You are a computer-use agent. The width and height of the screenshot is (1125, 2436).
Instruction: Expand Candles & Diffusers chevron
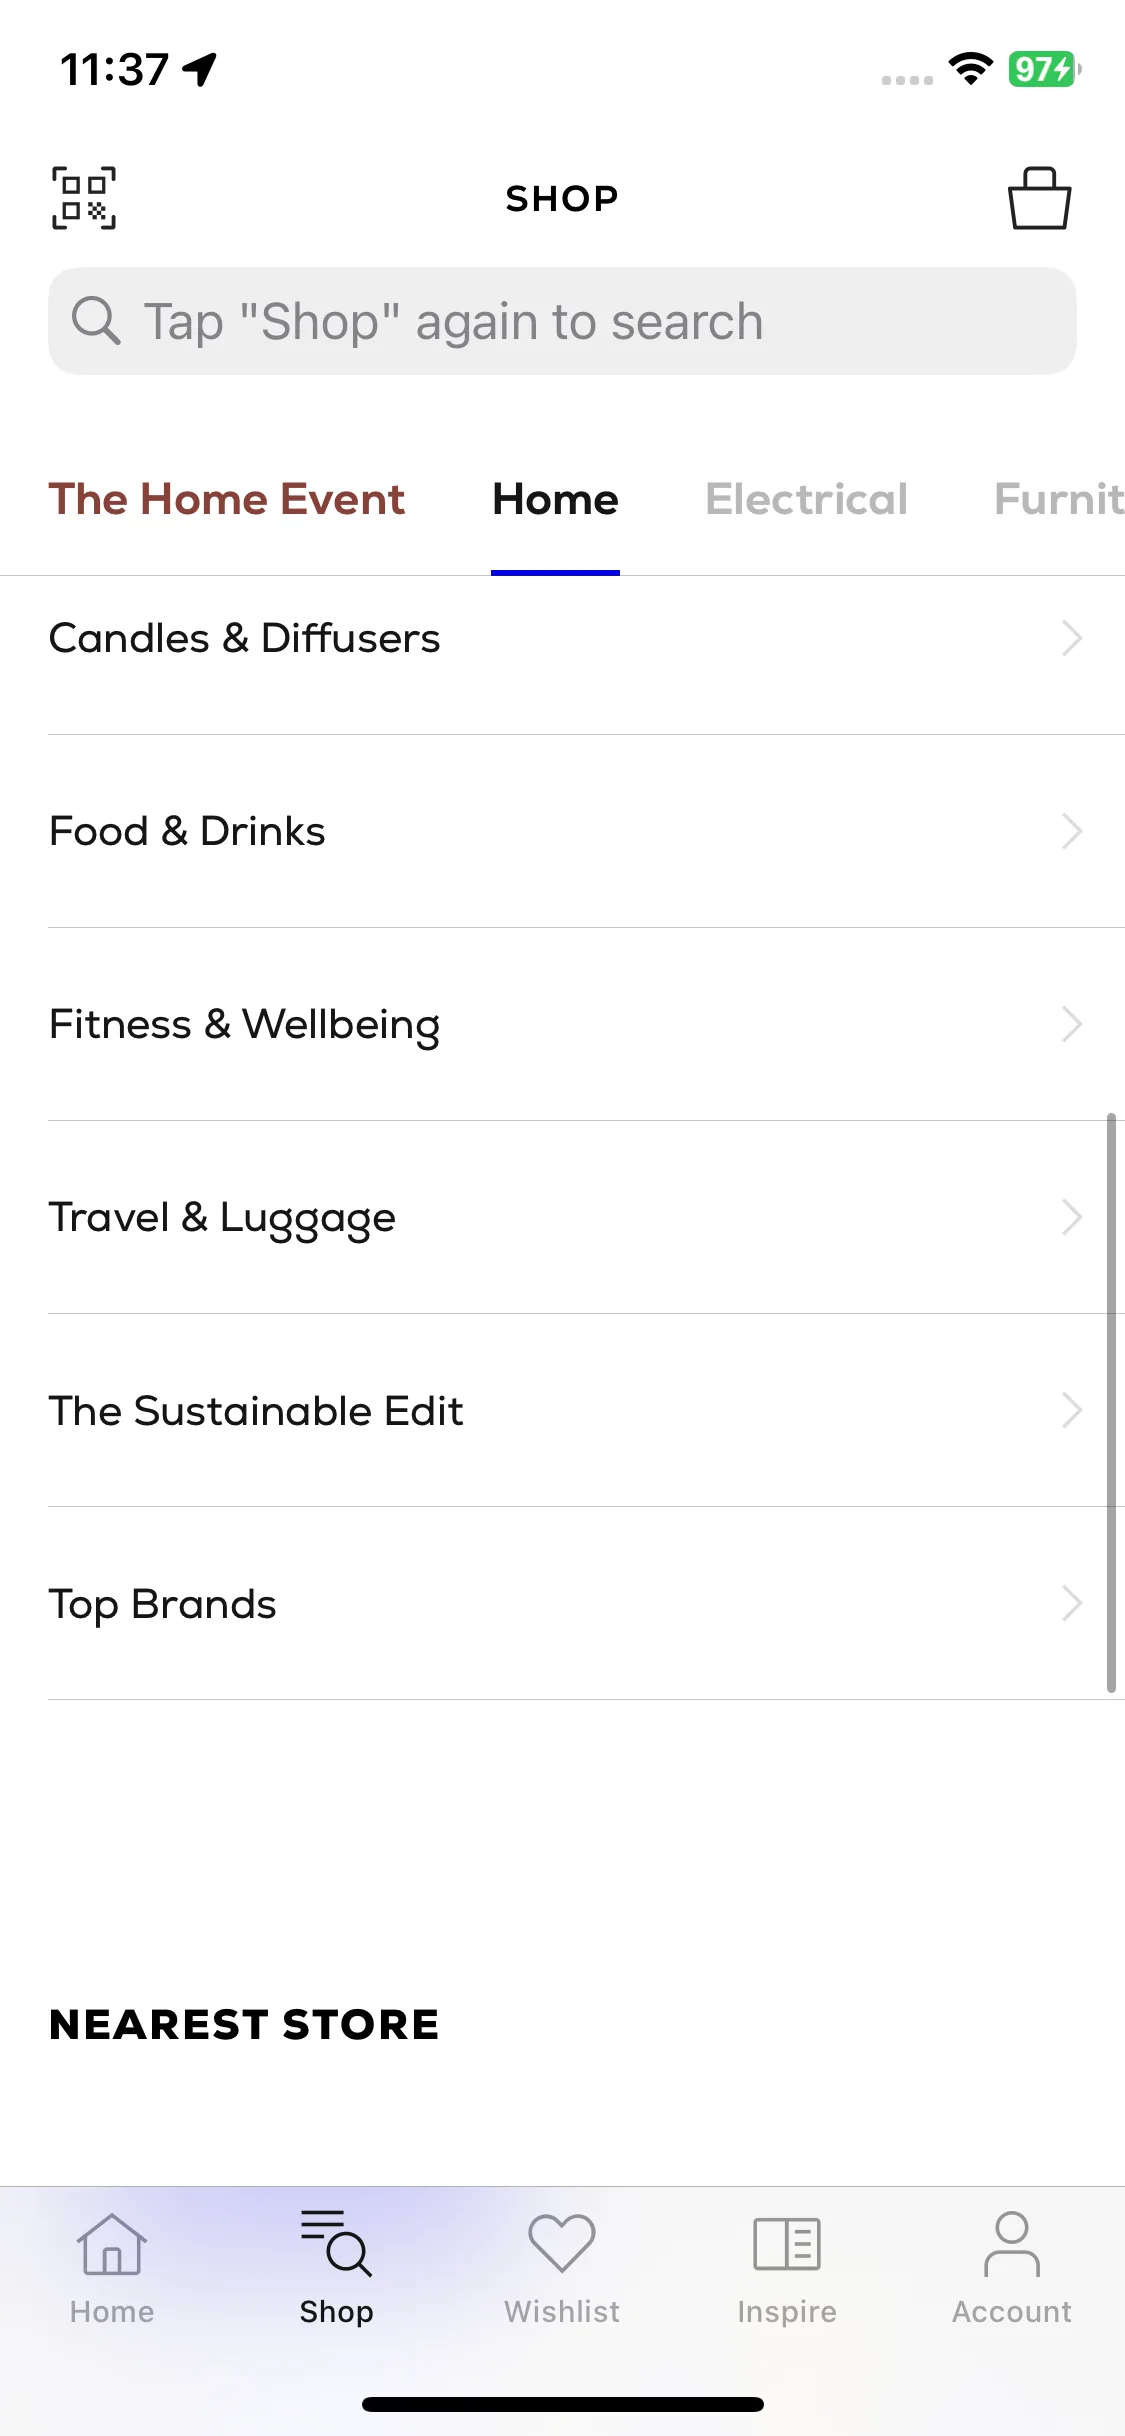[1072, 638]
